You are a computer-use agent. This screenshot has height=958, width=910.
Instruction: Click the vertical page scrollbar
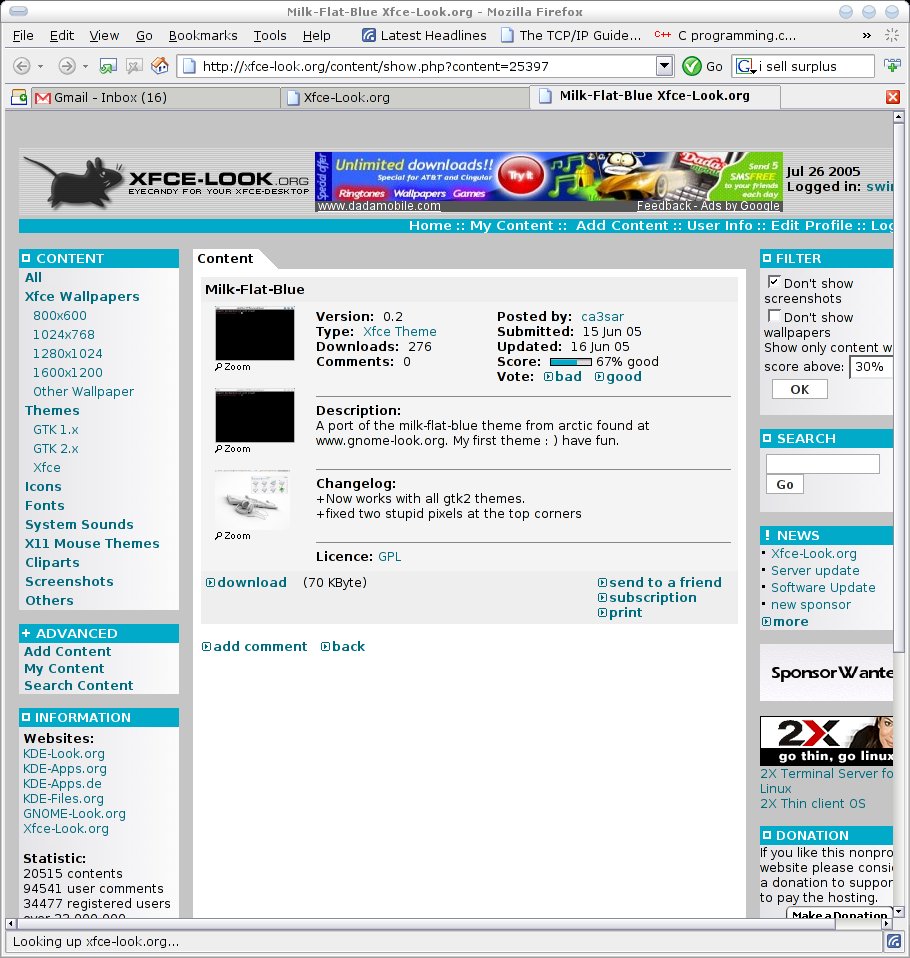[898, 387]
